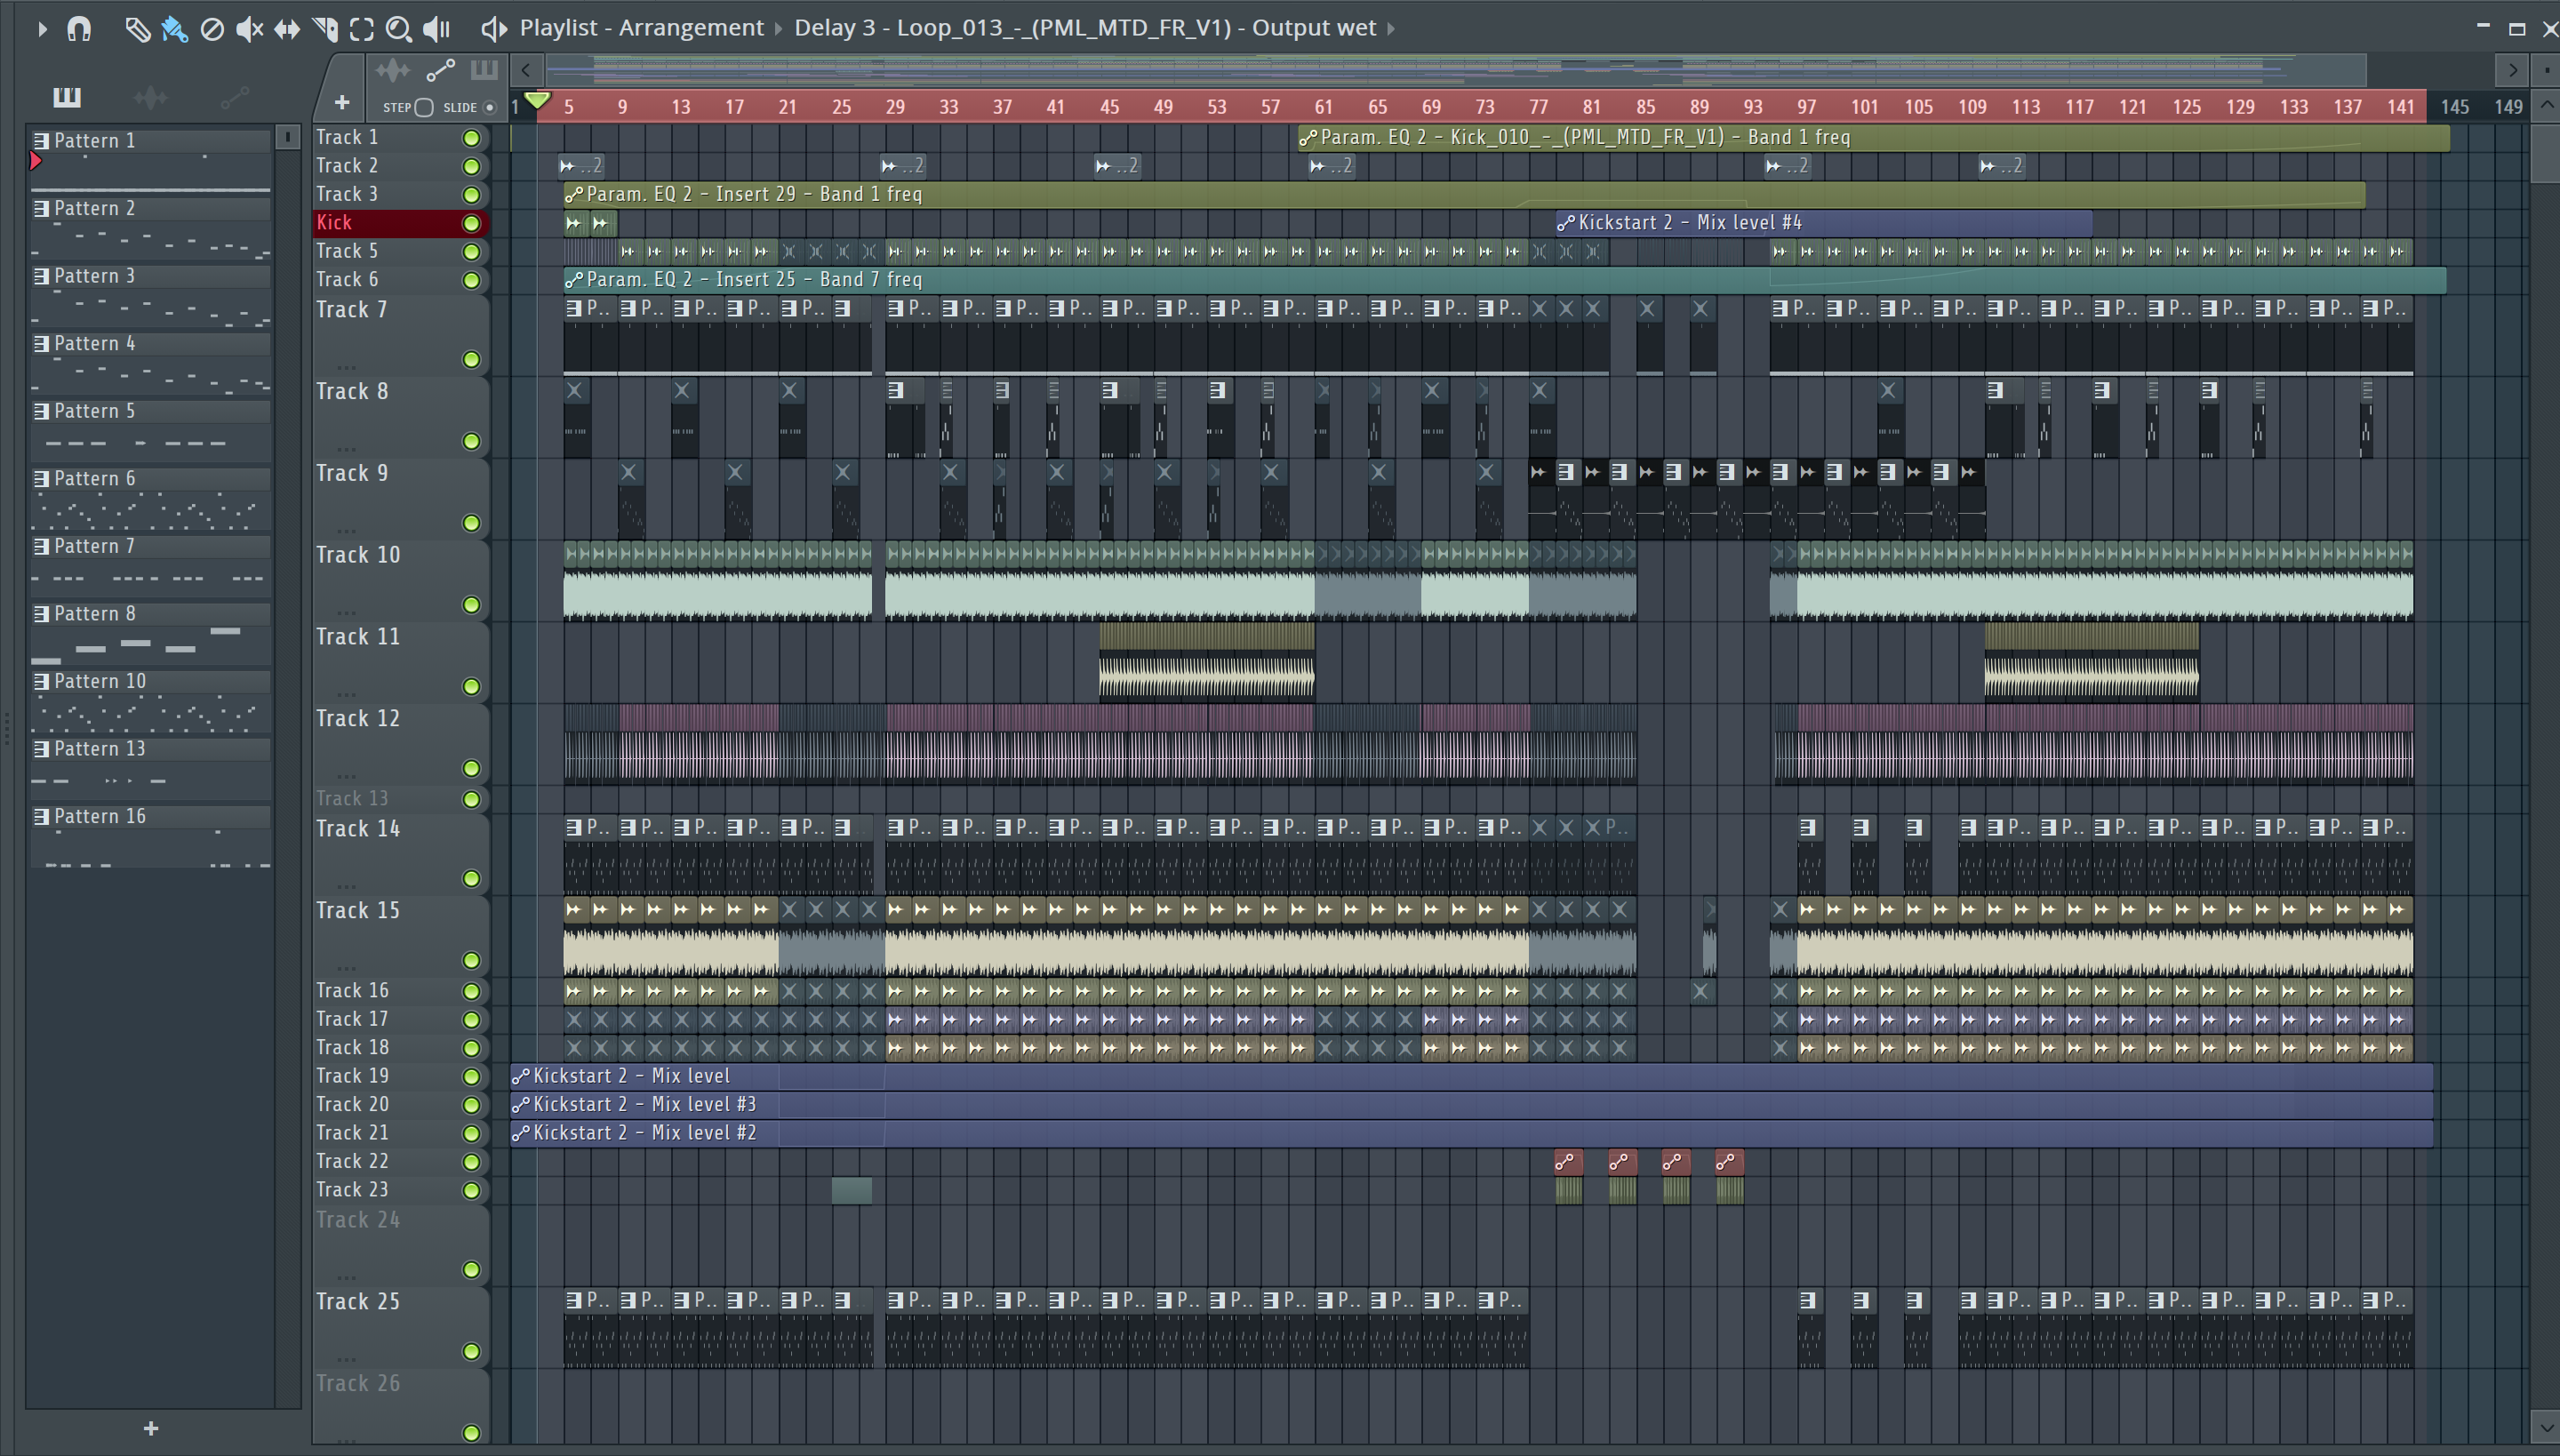Select the Slip tool

click(x=287, y=29)
